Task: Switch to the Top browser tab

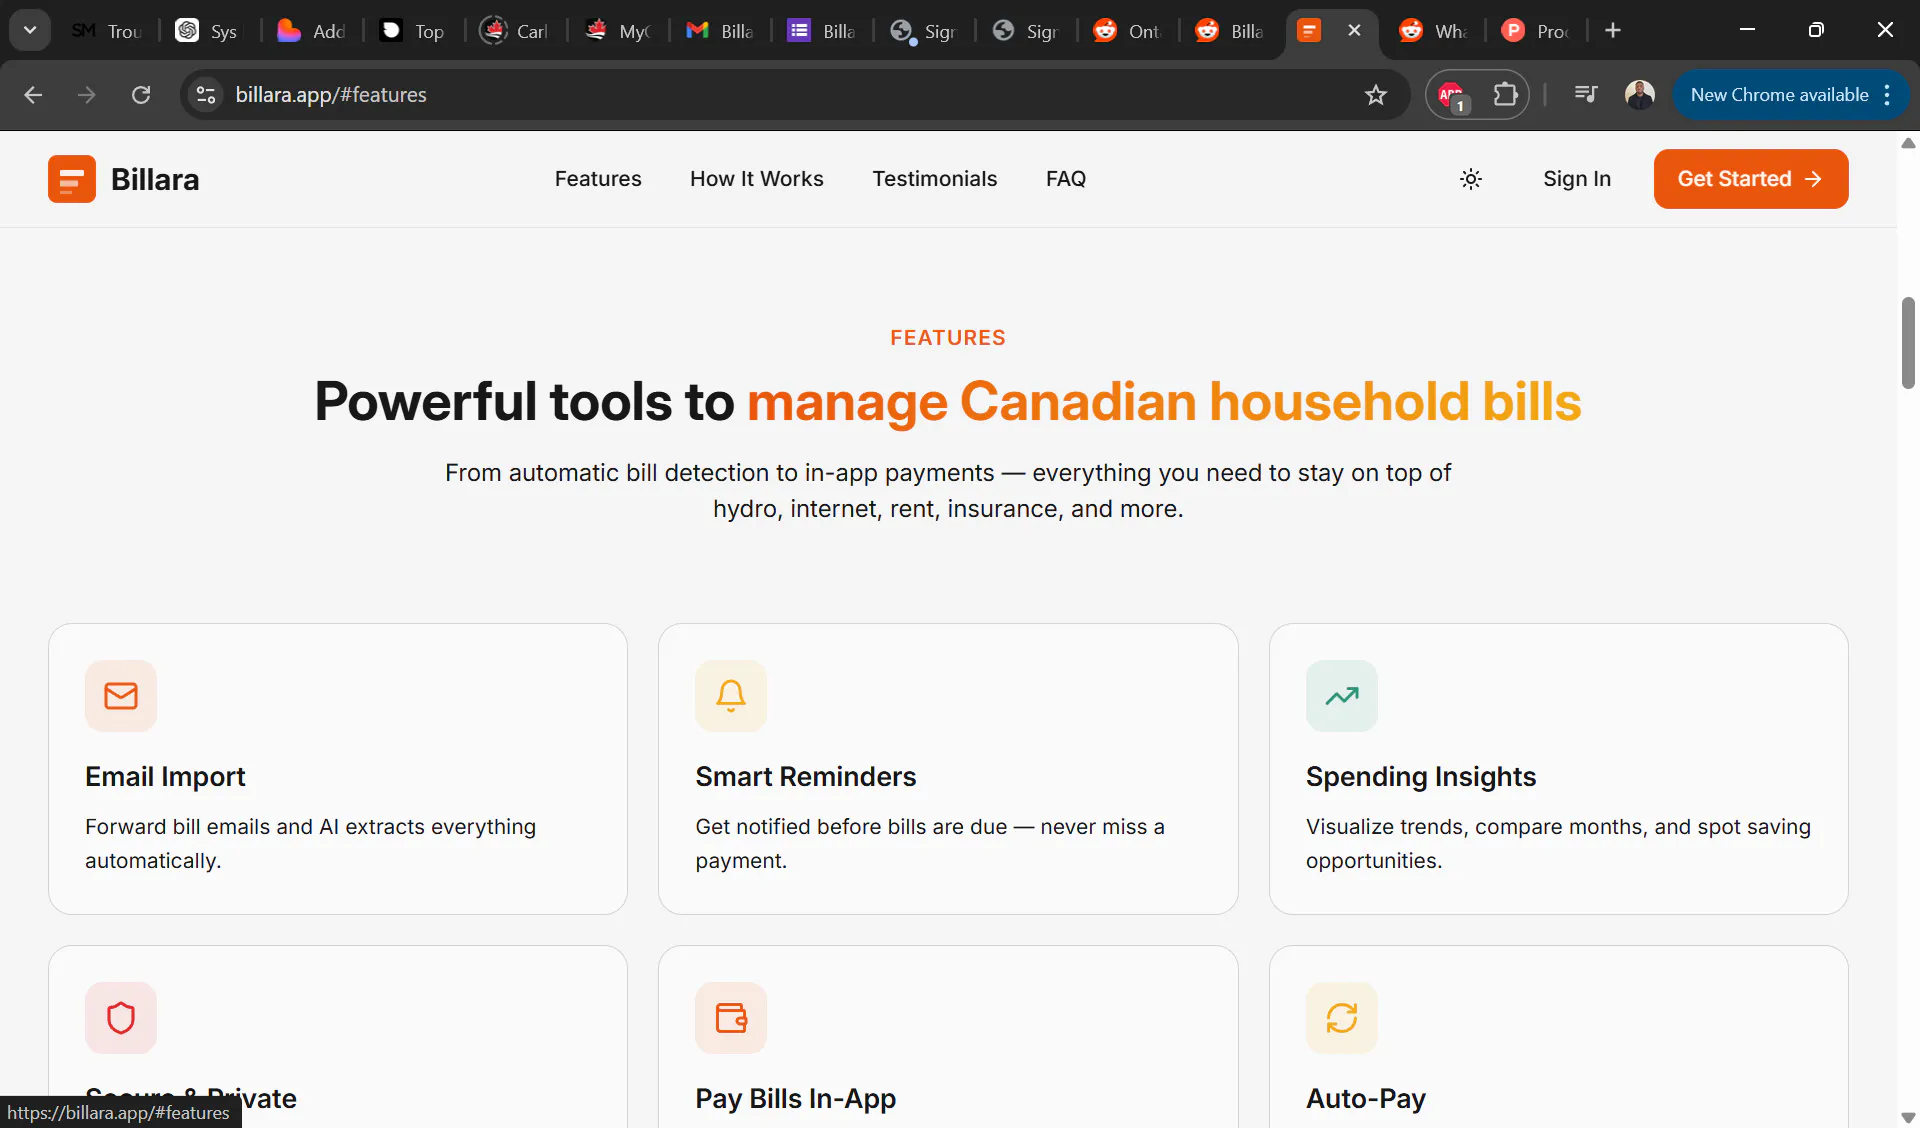Action: pos(414,31)
